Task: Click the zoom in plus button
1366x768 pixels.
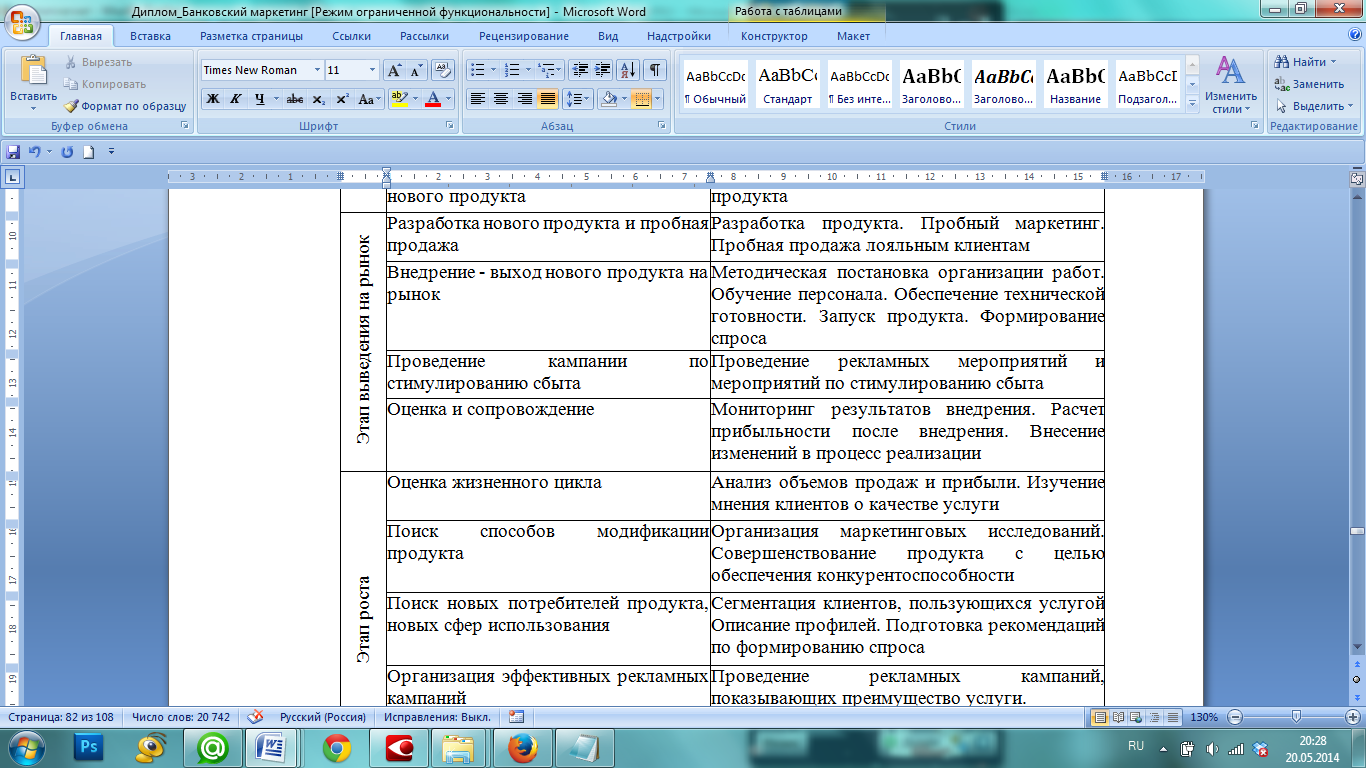Action: 1353,717
